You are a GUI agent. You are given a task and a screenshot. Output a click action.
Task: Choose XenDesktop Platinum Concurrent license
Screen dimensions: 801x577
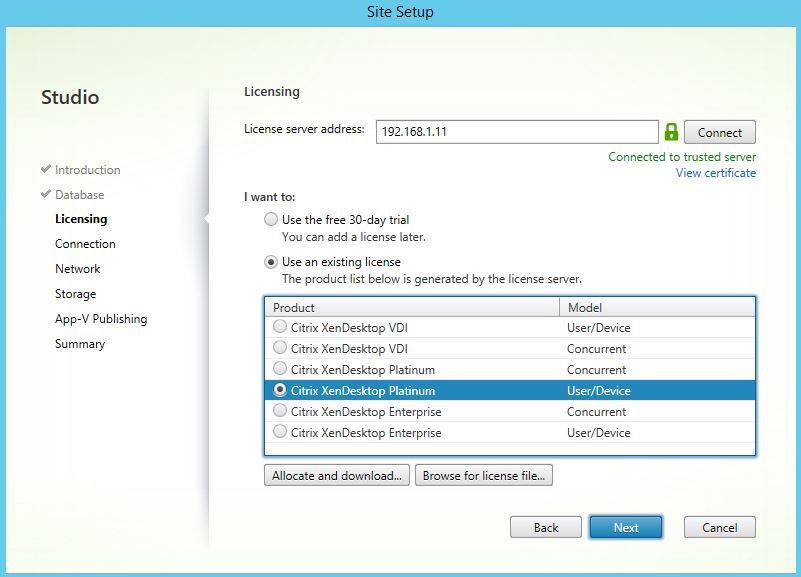(x=280, y=370)
